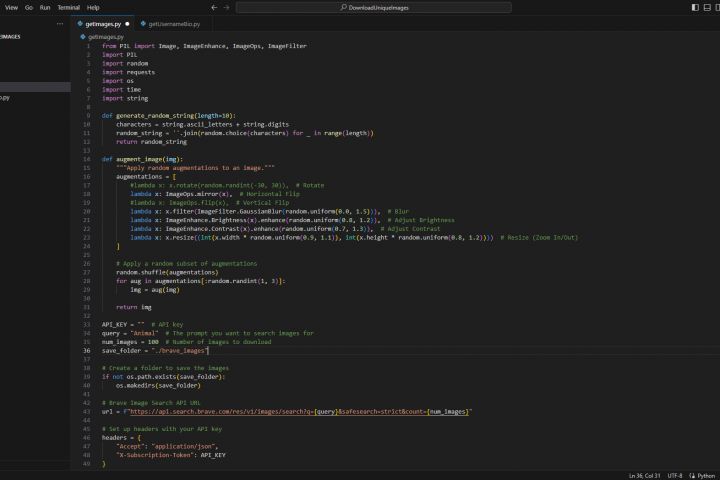Select the highlighted file row in Explorer

coord(35,87)
